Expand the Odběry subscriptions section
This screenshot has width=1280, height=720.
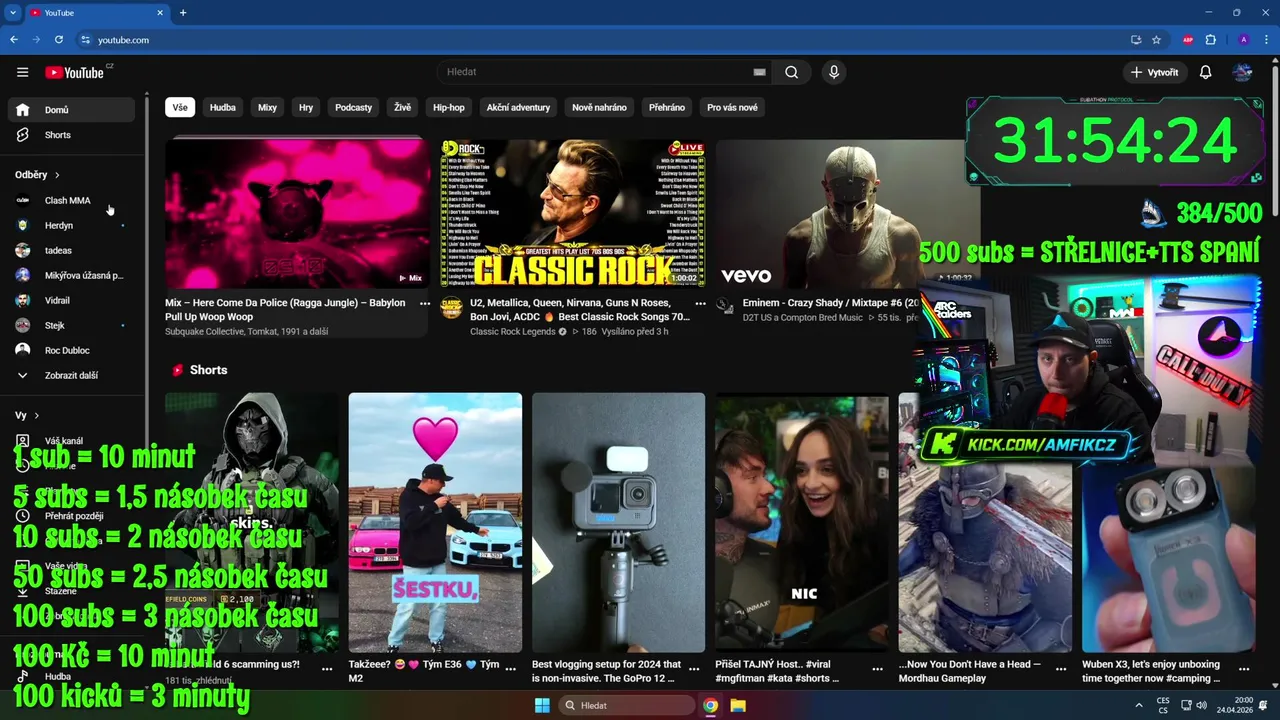[38, 175]
